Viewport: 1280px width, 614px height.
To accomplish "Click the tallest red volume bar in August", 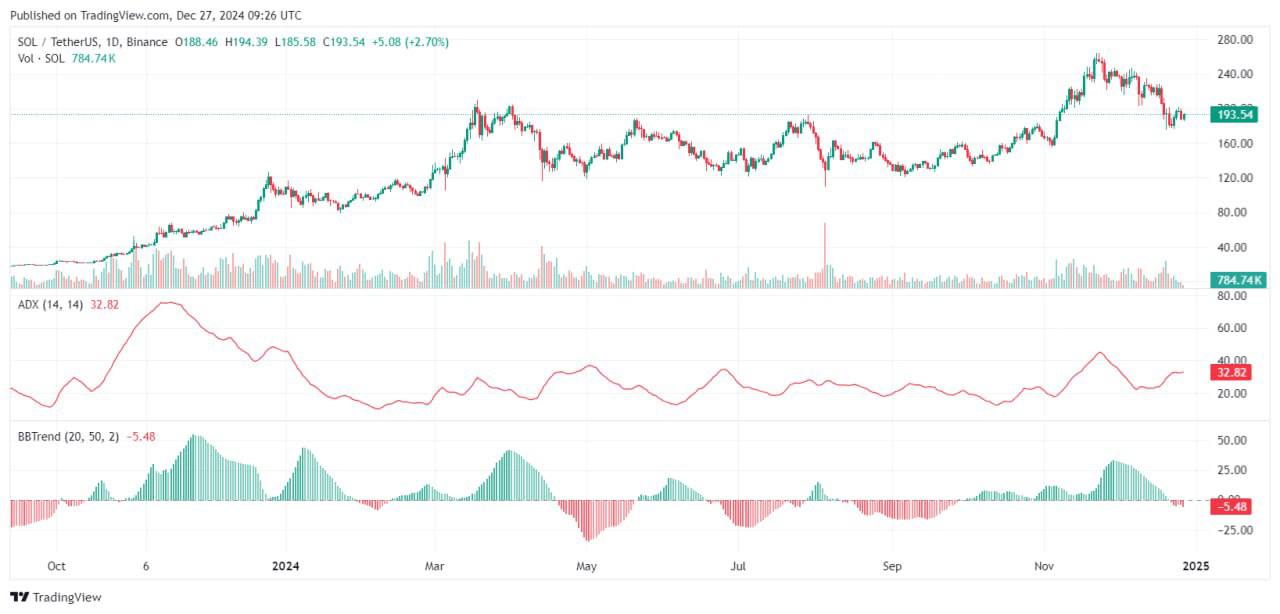I will point(825,255).
